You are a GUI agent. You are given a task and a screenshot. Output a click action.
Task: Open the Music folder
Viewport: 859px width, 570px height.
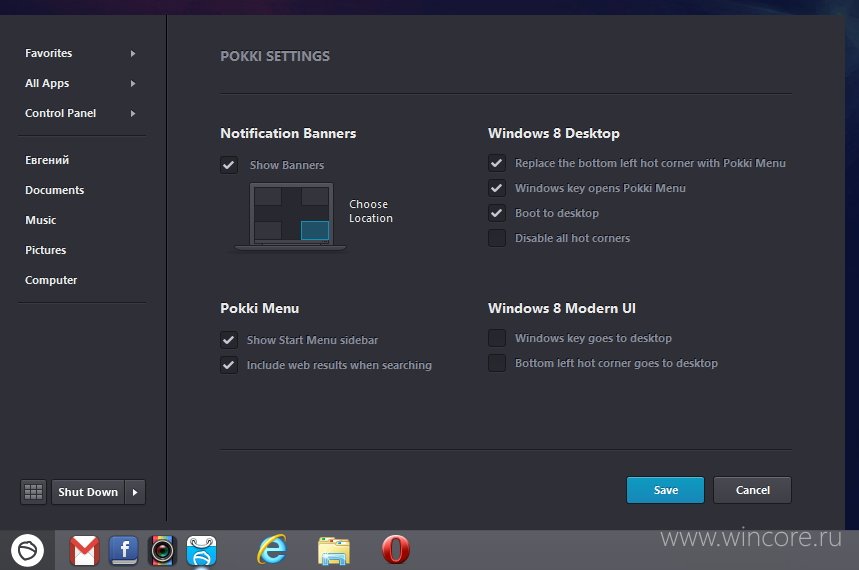[41, 220]
